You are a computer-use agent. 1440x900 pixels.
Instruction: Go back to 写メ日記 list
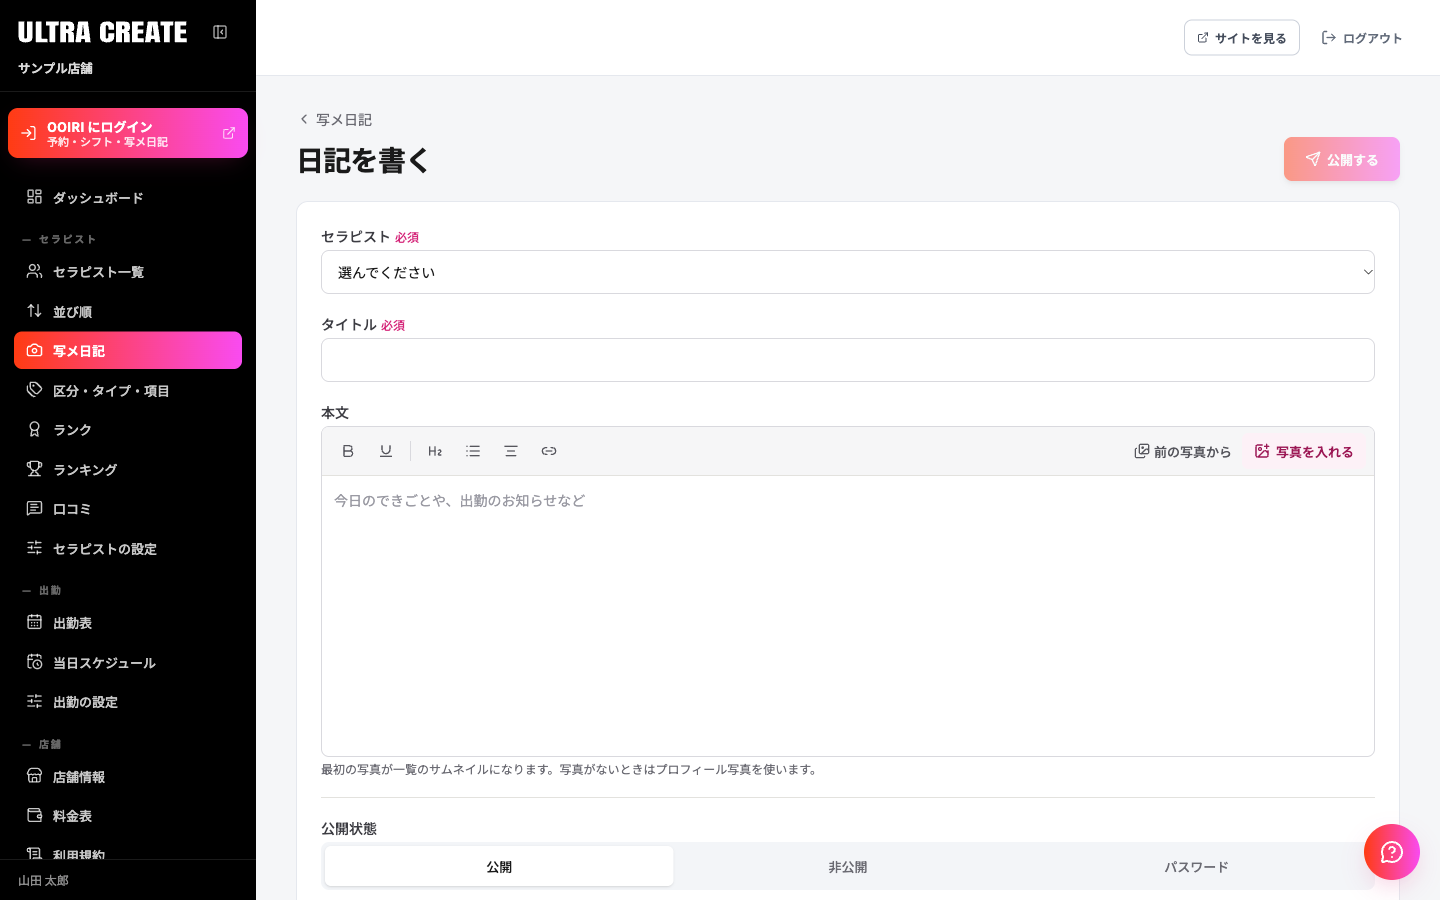coord(336,119)
